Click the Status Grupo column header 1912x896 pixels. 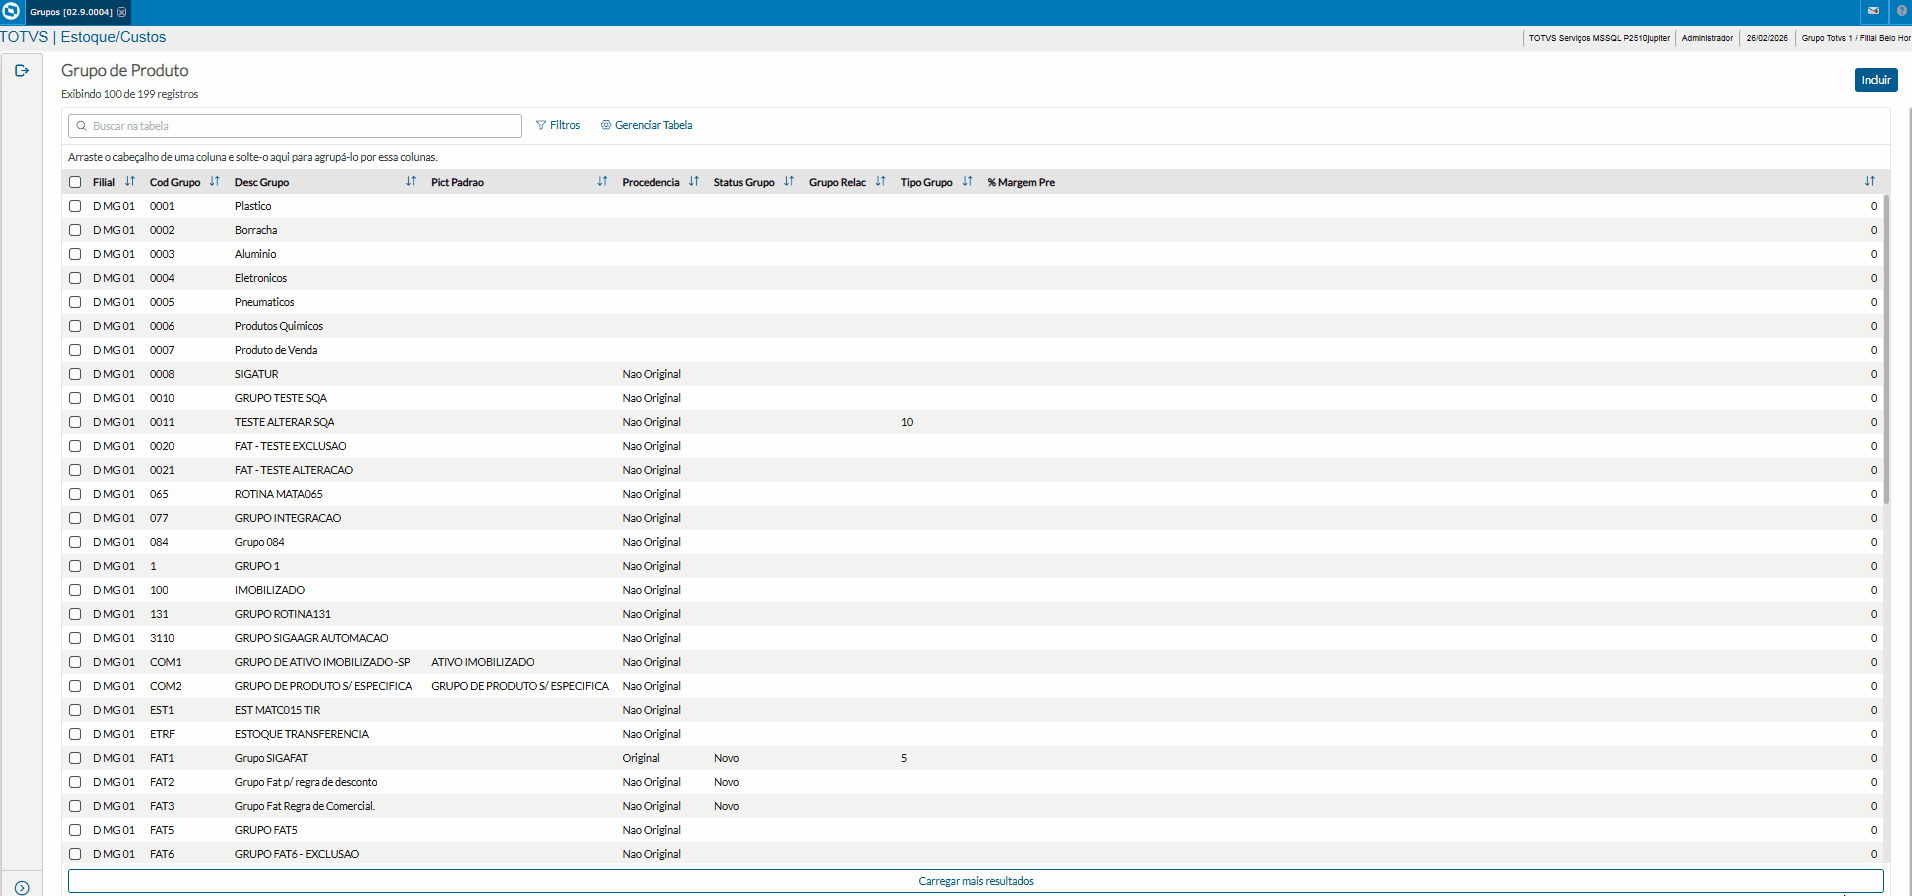click(744, 182)
